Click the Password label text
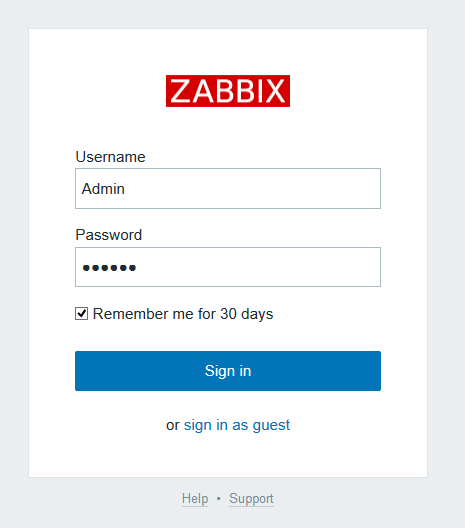Viewport: 465px width, 528px height. [109, 235]
